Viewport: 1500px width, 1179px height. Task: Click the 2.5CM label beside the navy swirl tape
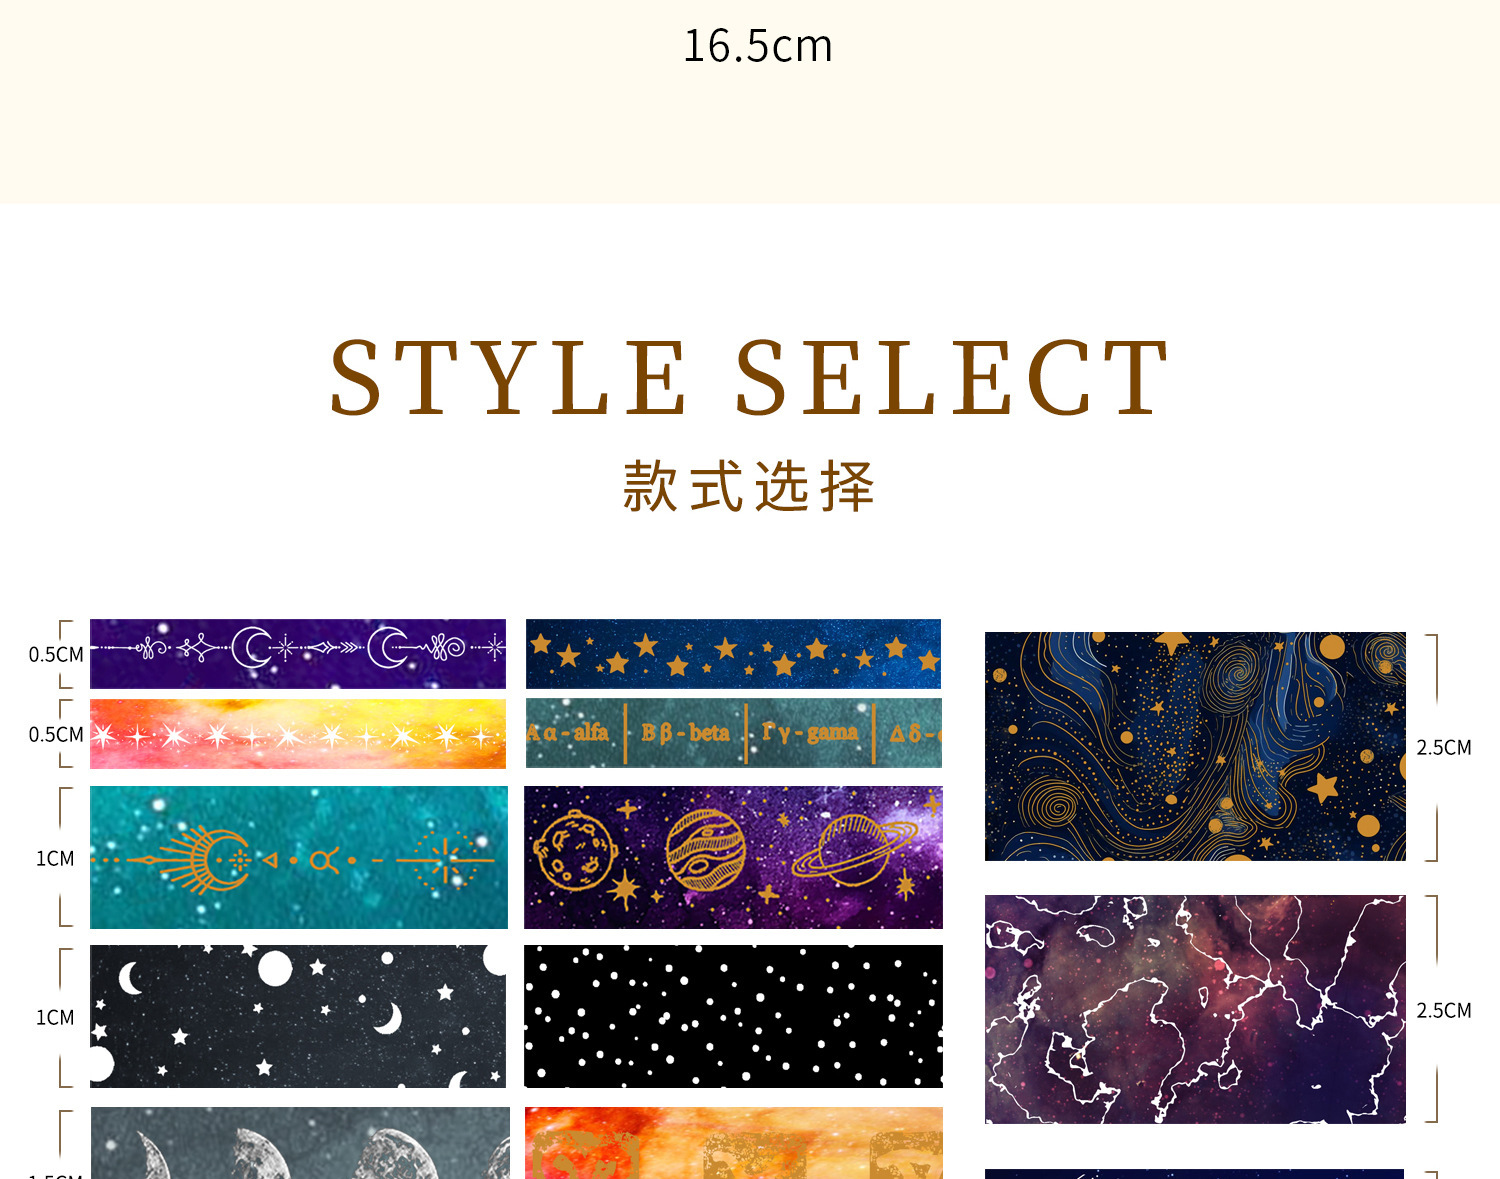tap(1444, 747)
